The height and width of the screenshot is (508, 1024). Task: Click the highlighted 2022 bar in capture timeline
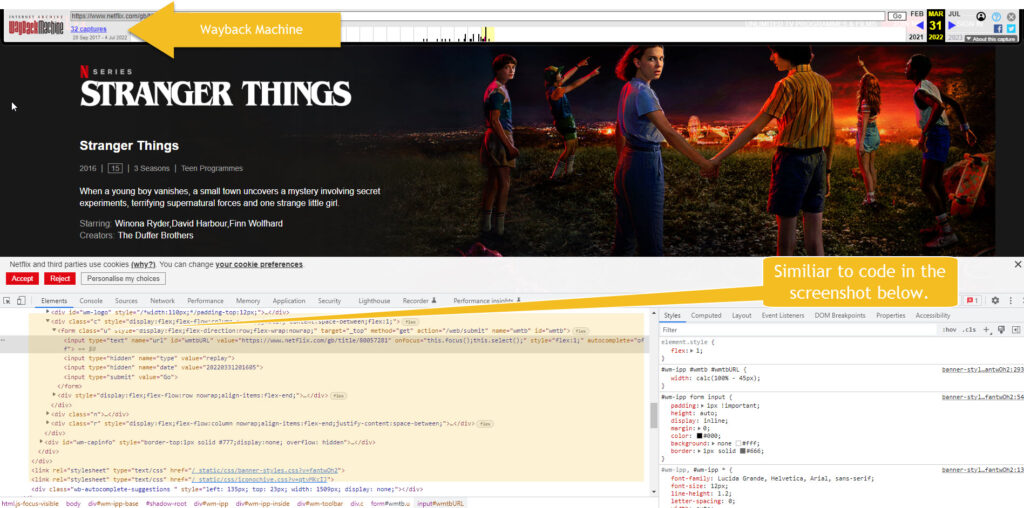(x=486, y=34)
